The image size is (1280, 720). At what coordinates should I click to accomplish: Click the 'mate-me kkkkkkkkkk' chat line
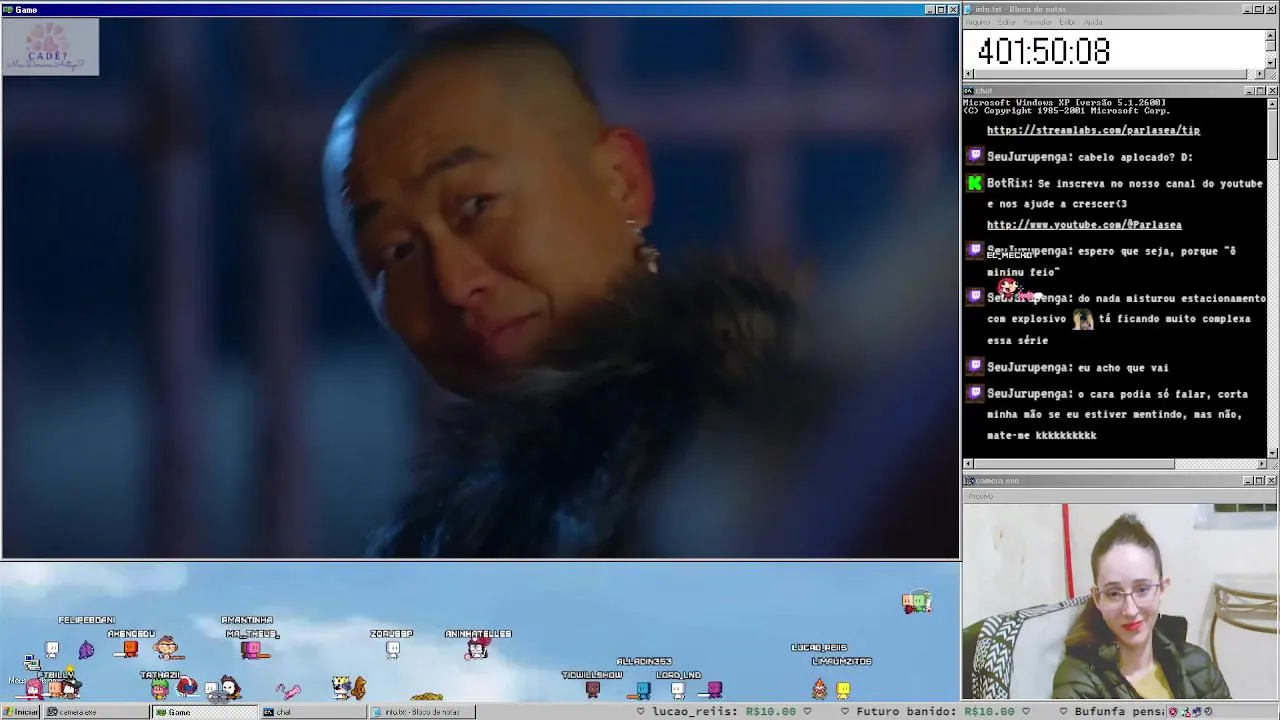point(1041,436)
